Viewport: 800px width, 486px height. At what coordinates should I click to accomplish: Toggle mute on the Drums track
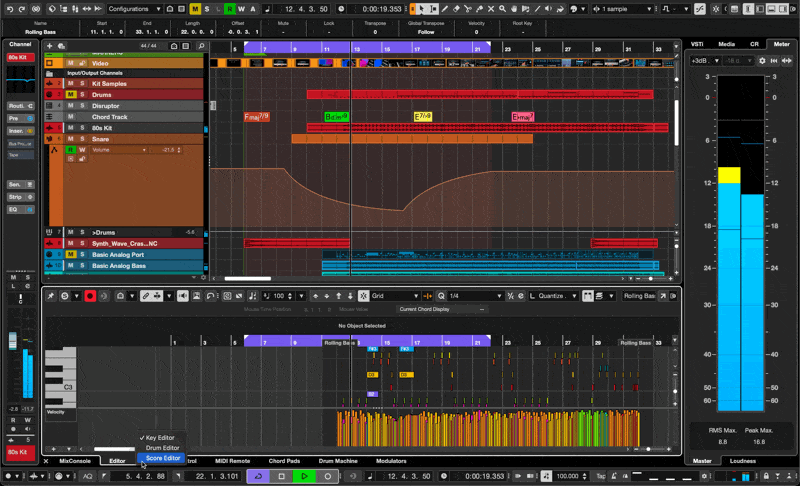[x=71, y=95]
